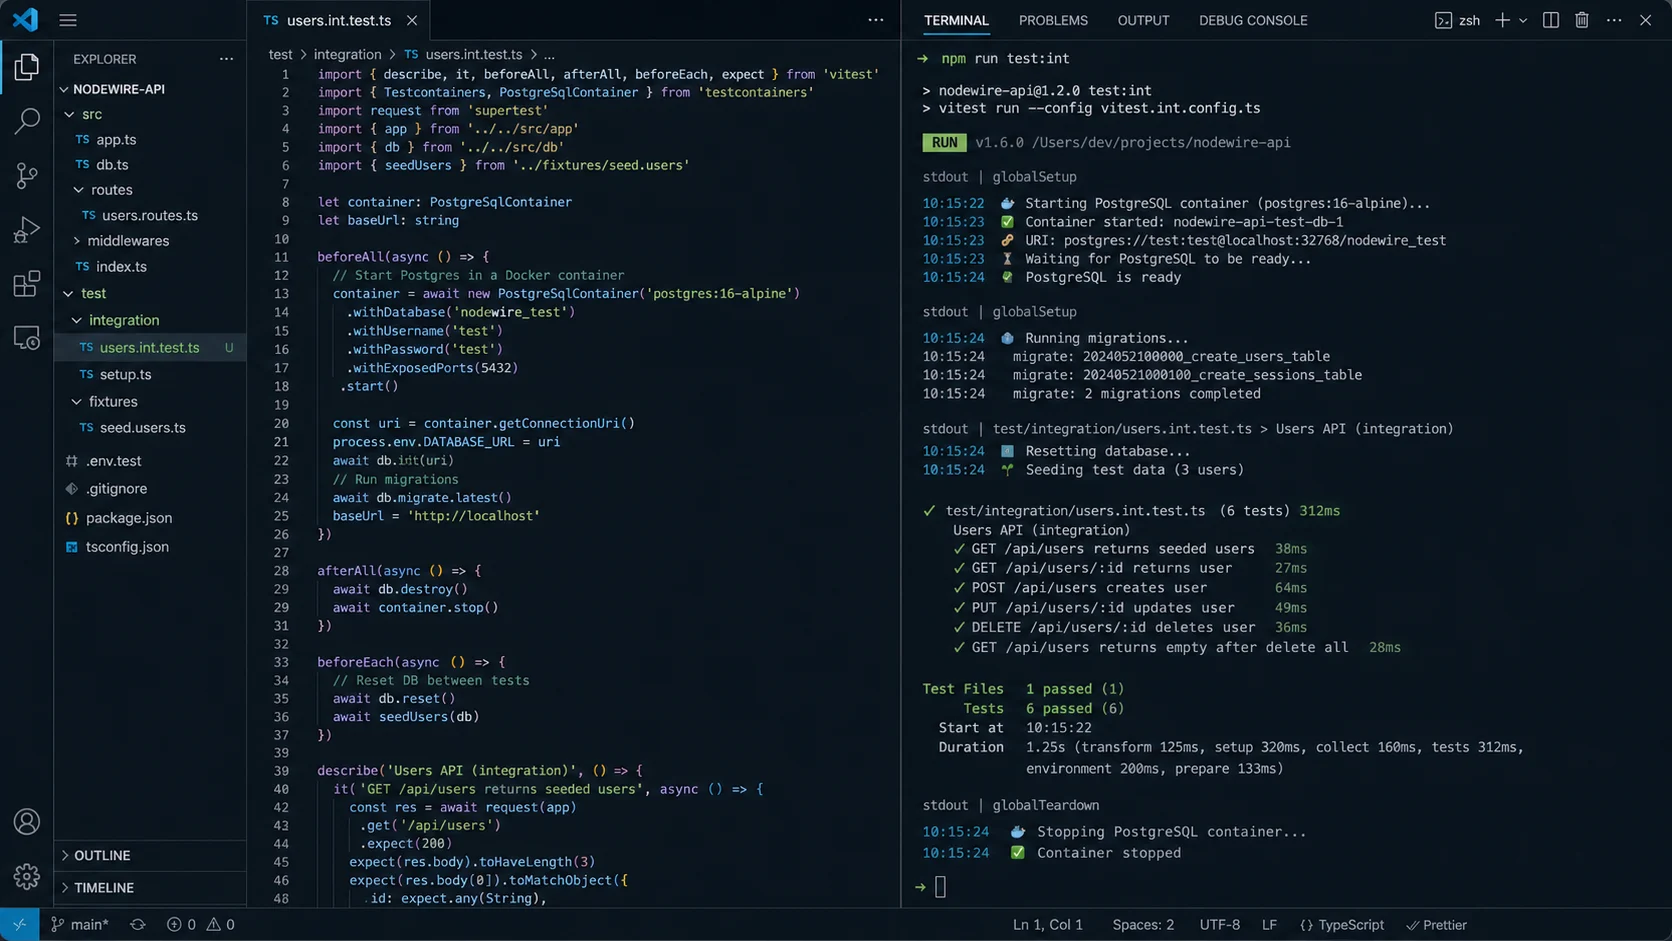The image size is (1672, 941).
Task: Open Explorer panel more actions ellipsis
Action: (227, 59)
